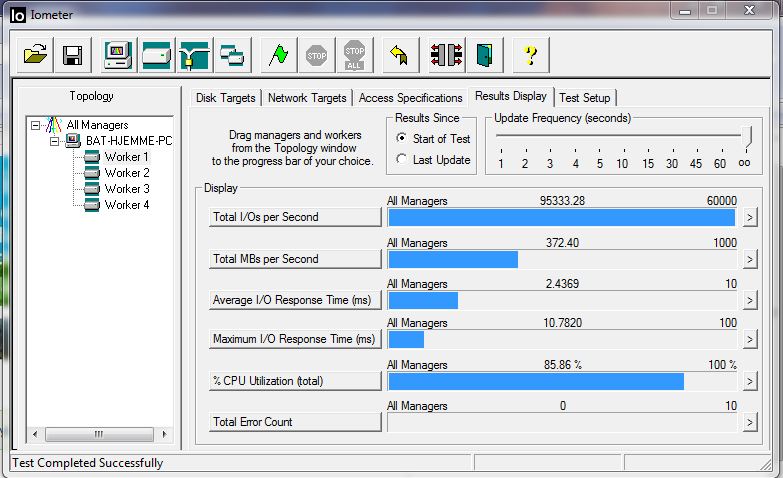Image resolution: width=783 pixels, height=478 pixels.
Task: Open About Iometer question mark icon
Action: coord(531,55)
